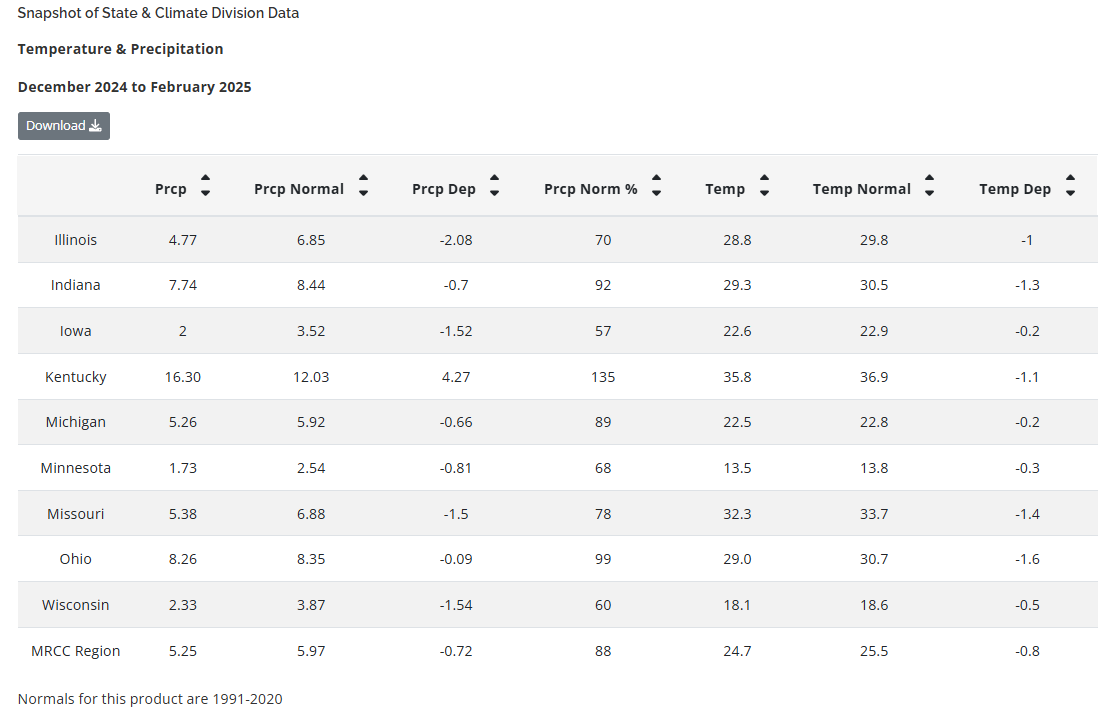Viewport: 1114px width, 715px height.
Task: Sort by Temp column arrows
Action: point(764,186)
